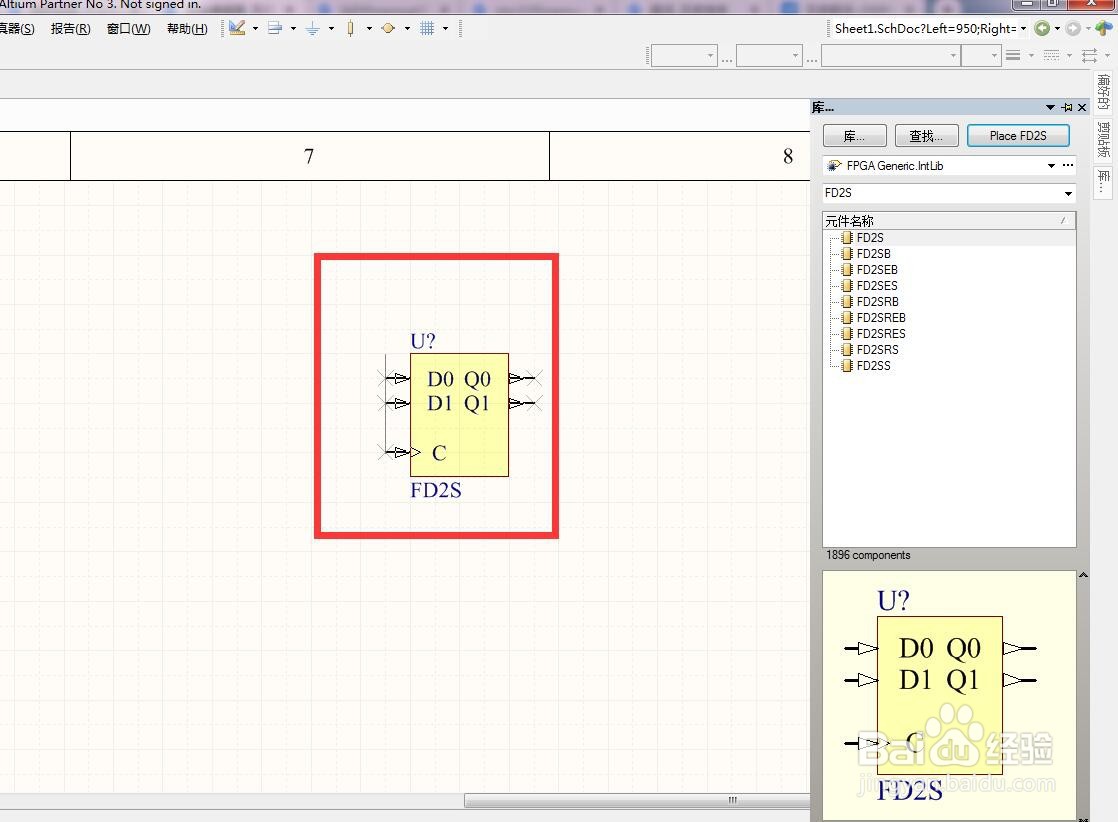Open the address bar history dropdown
This screenshot has height=822, width=1118.
1023,29
